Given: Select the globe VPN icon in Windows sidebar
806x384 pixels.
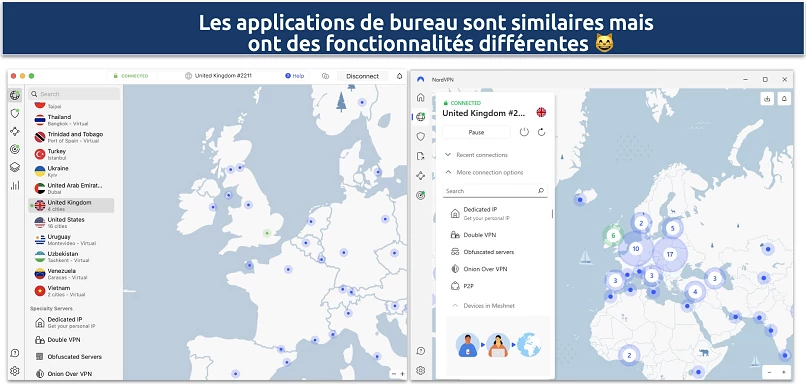Looking at the screenshot, I should point(420,117).
